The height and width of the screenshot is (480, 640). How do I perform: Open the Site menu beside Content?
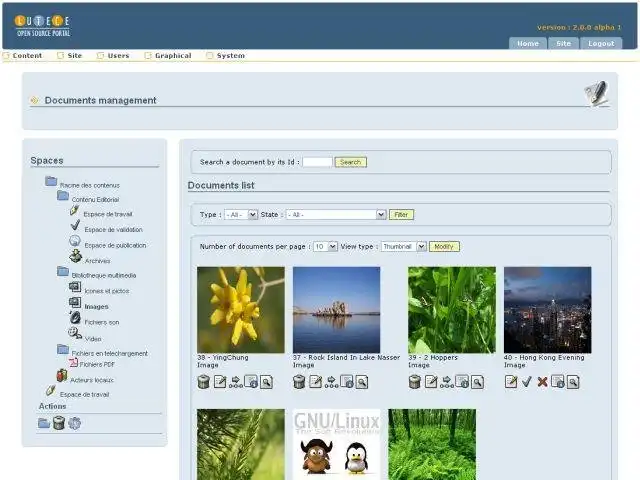tap(75, 56)
